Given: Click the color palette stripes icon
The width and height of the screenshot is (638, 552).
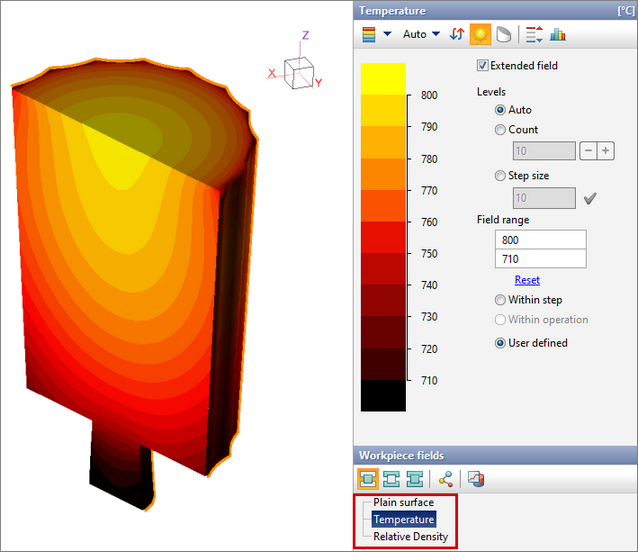Looking at the screenshot, I should pyautogui.click(x=369, y=34).
